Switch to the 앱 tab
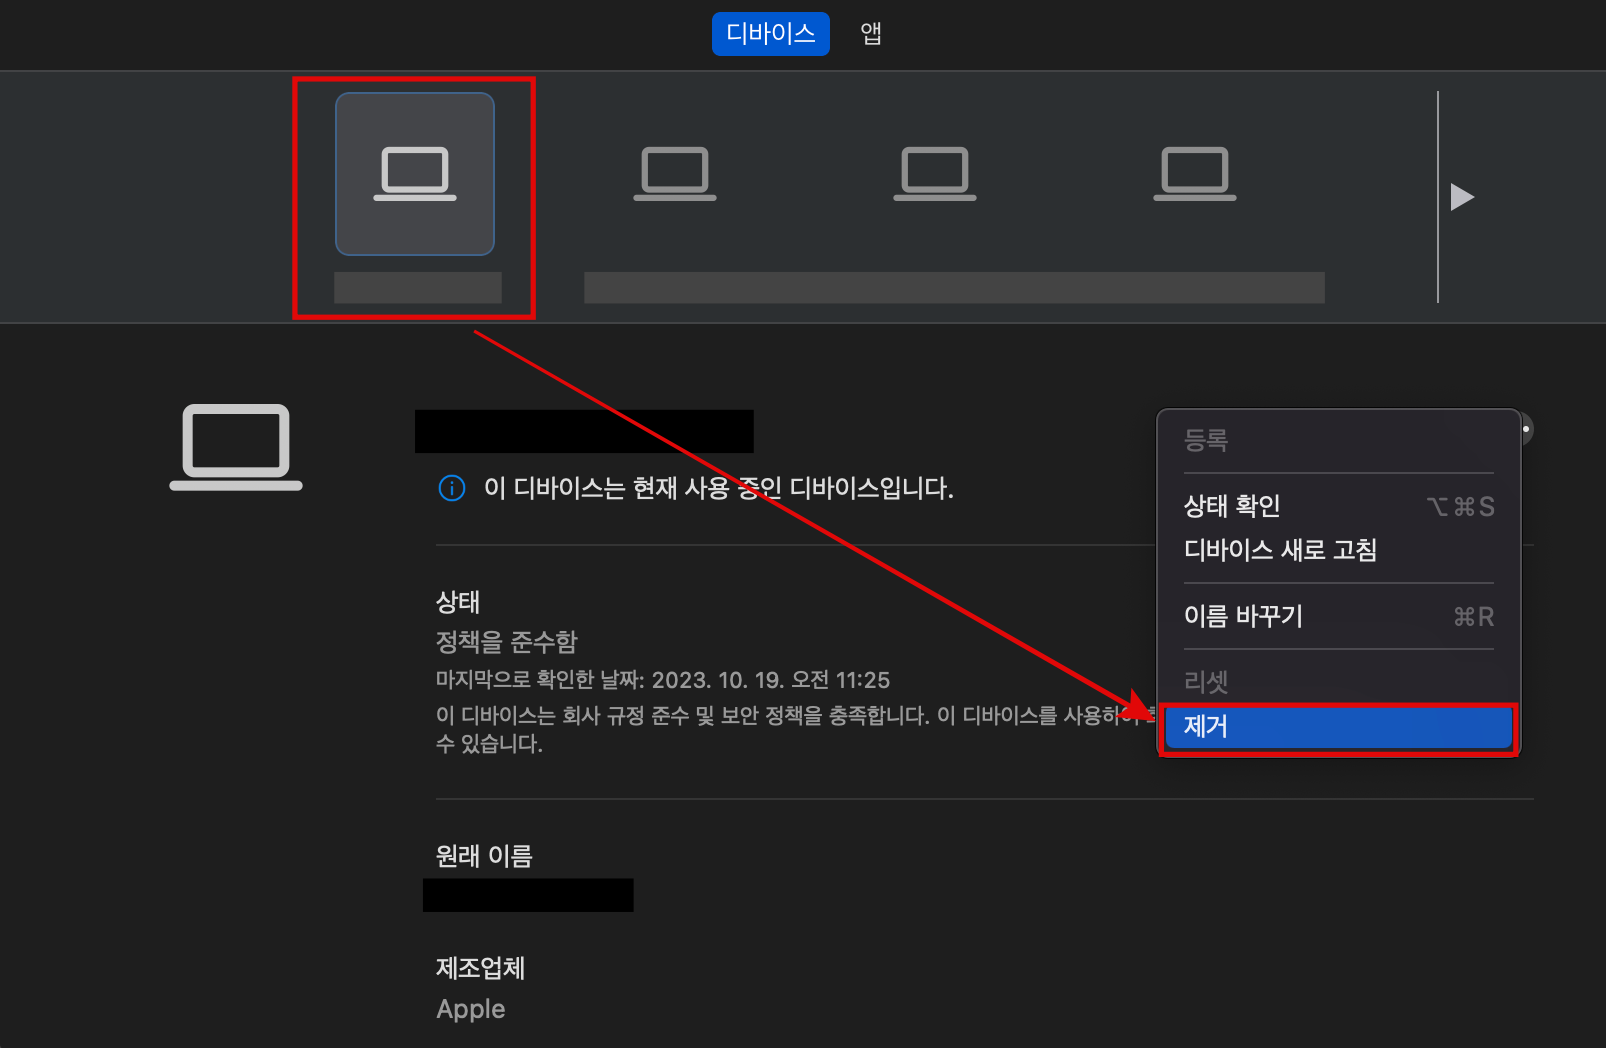Screen dimensions: 1606x1048 pos(869,33)
